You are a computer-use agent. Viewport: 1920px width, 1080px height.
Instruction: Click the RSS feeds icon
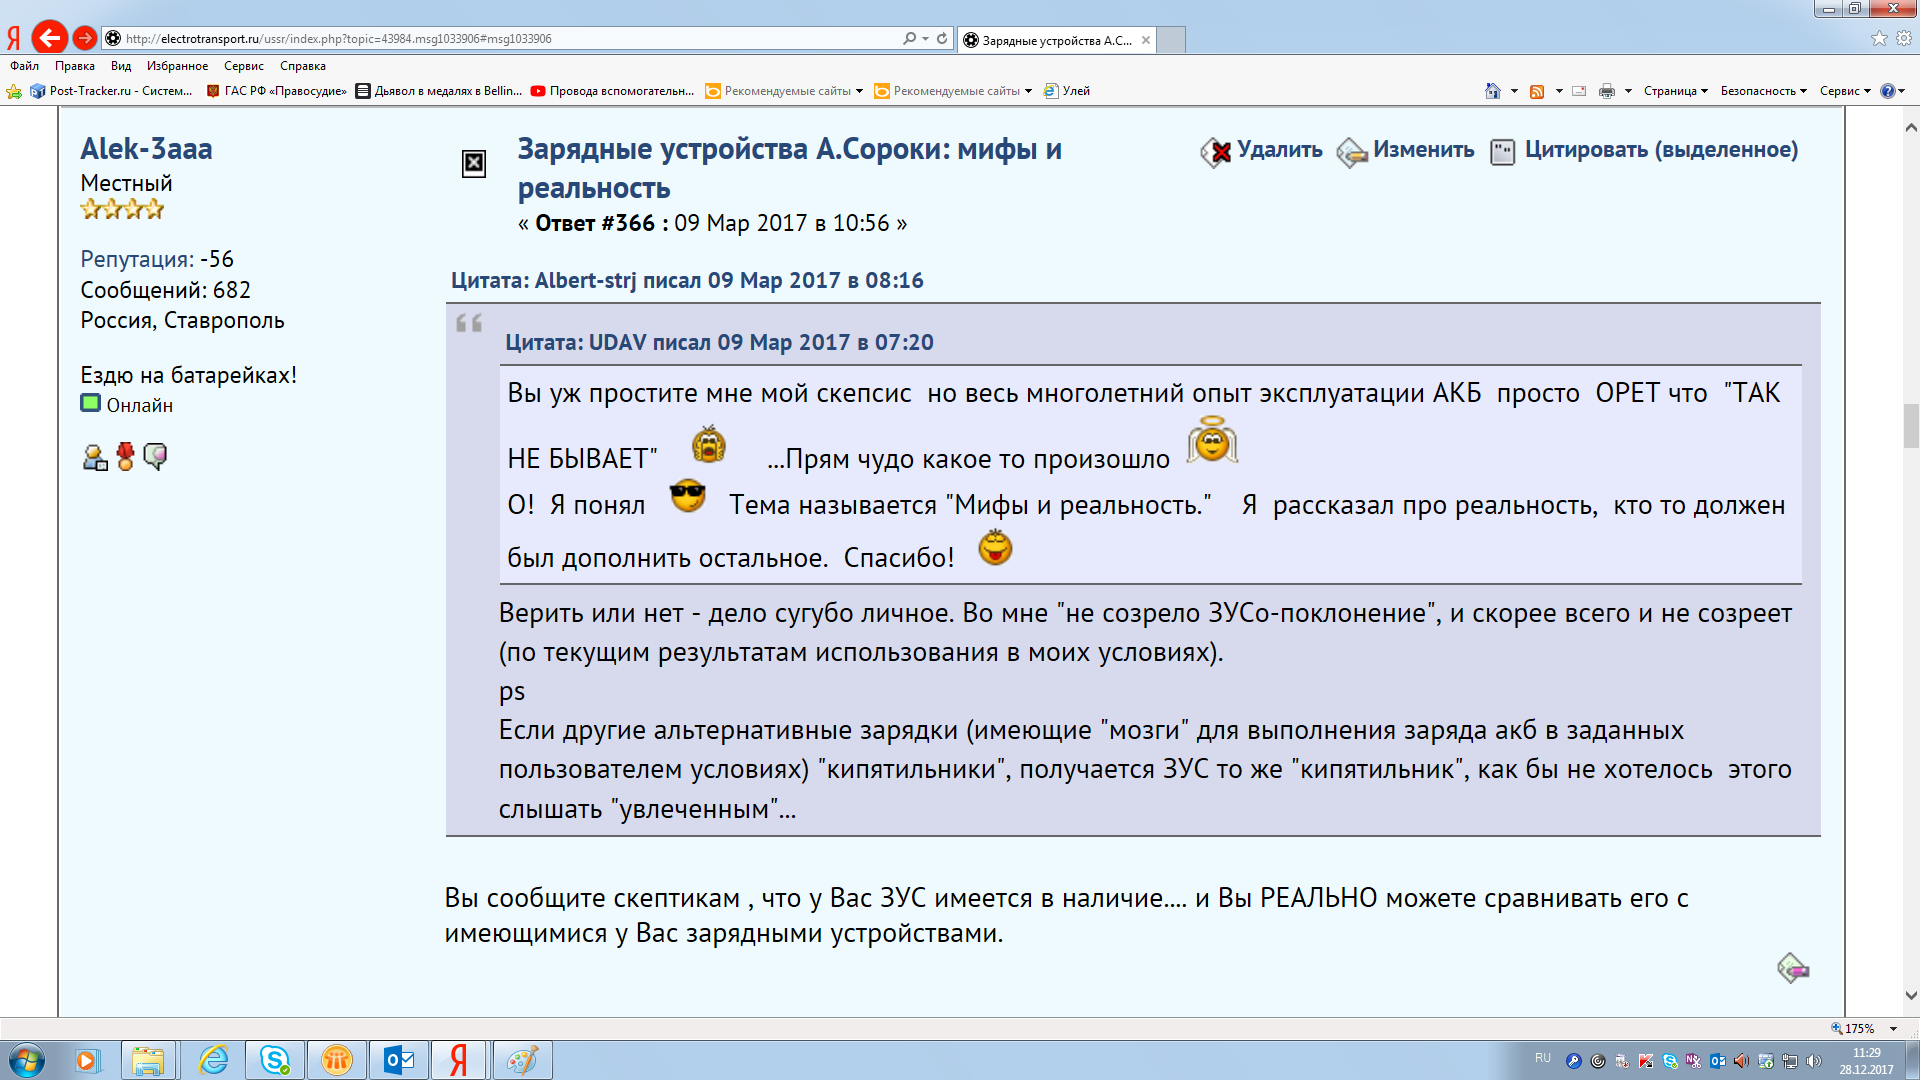(x=1537, y=91)
